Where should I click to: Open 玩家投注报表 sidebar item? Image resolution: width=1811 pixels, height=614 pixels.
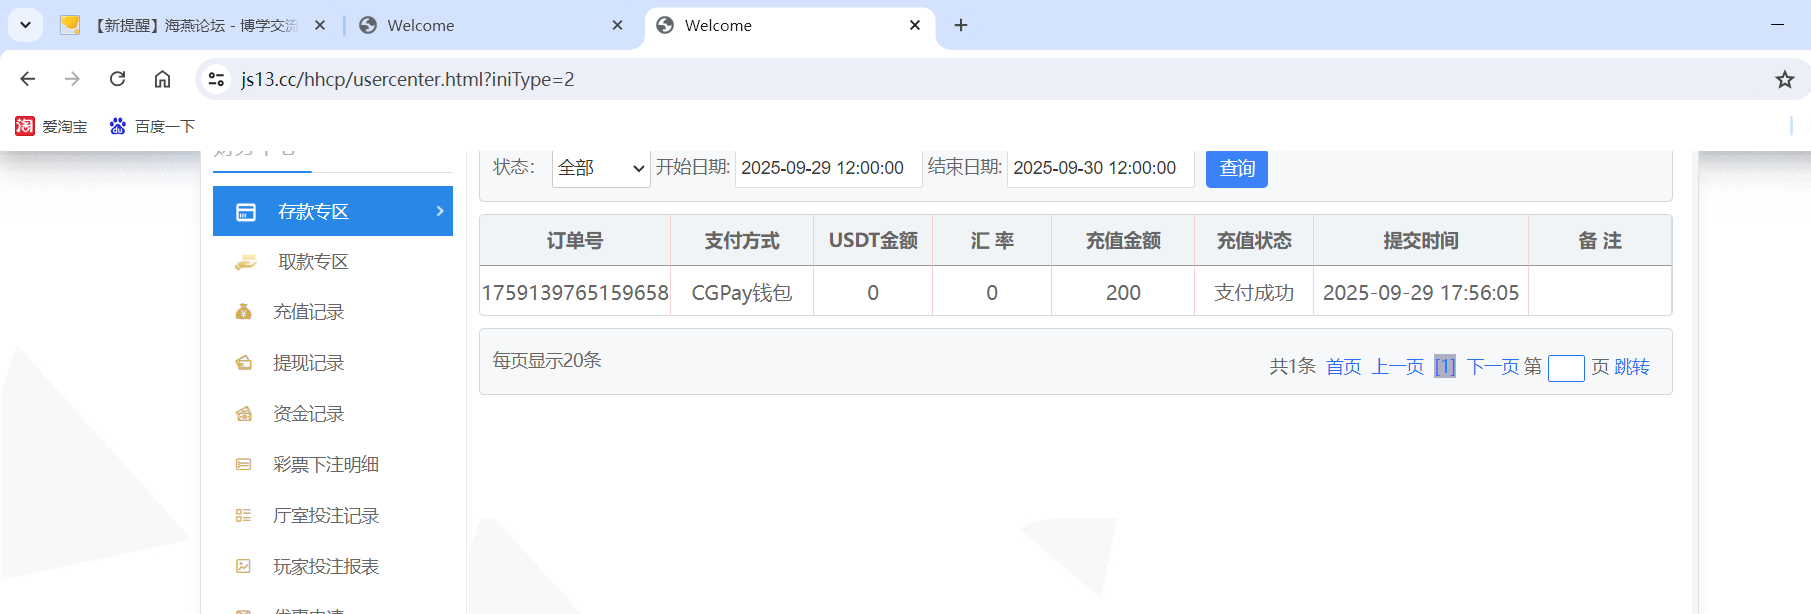pos(333,567)
